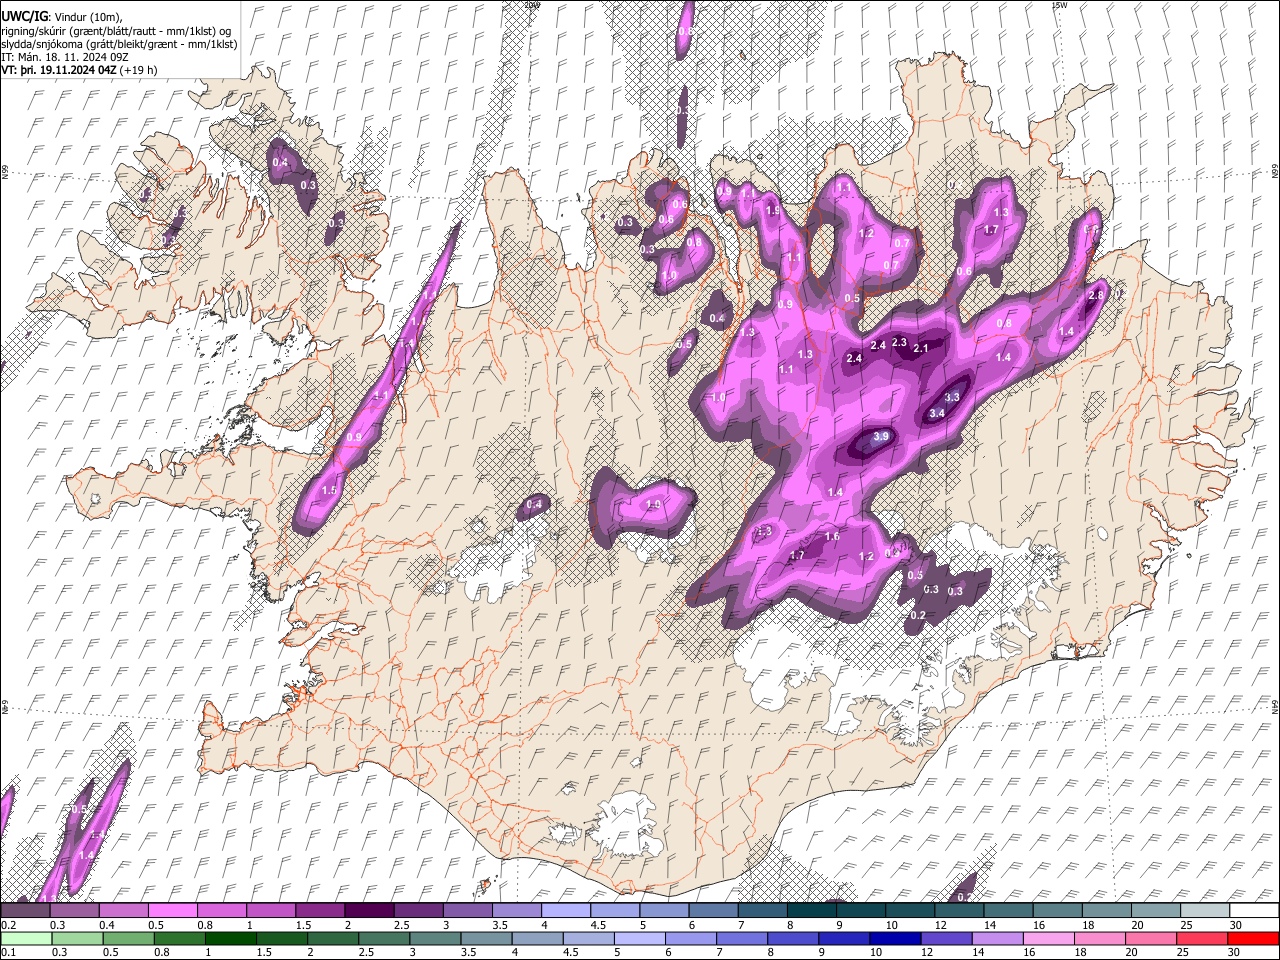Select the 1.5–2 purple swatch in upper legend row

click(x=319, y=910)
